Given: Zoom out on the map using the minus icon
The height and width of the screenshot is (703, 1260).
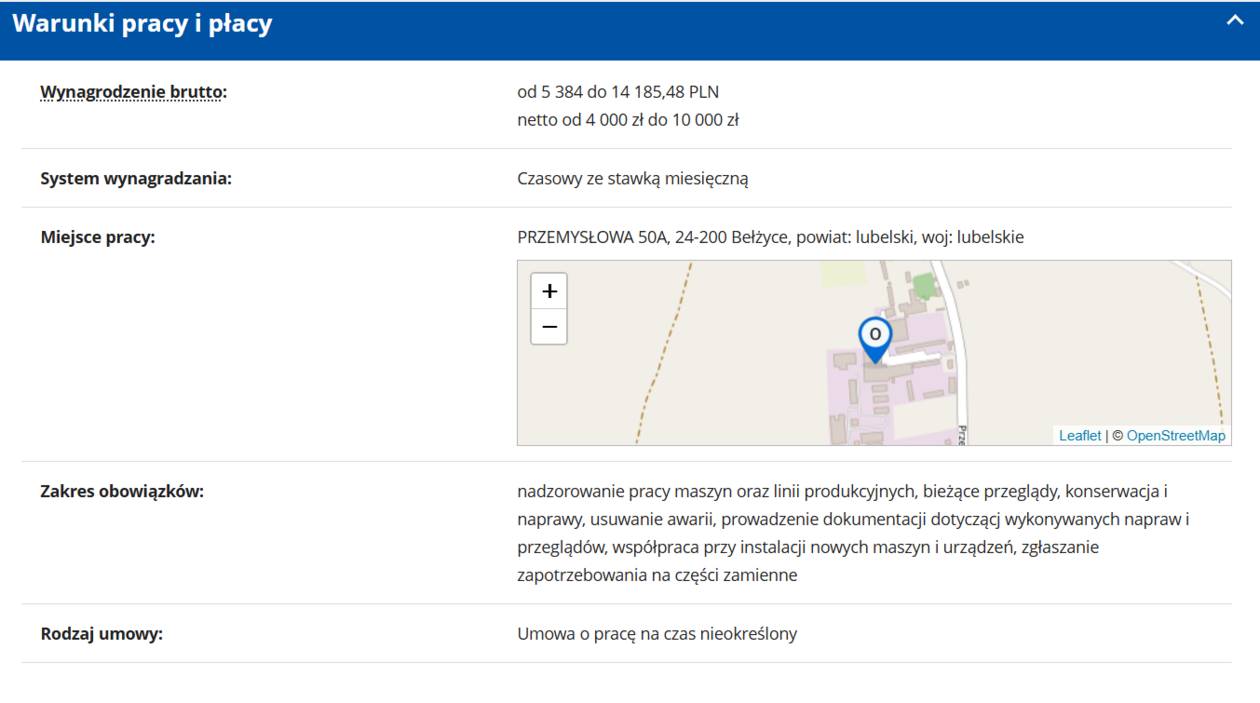Looking at the screenshot, I should click(x=548, y=326).
